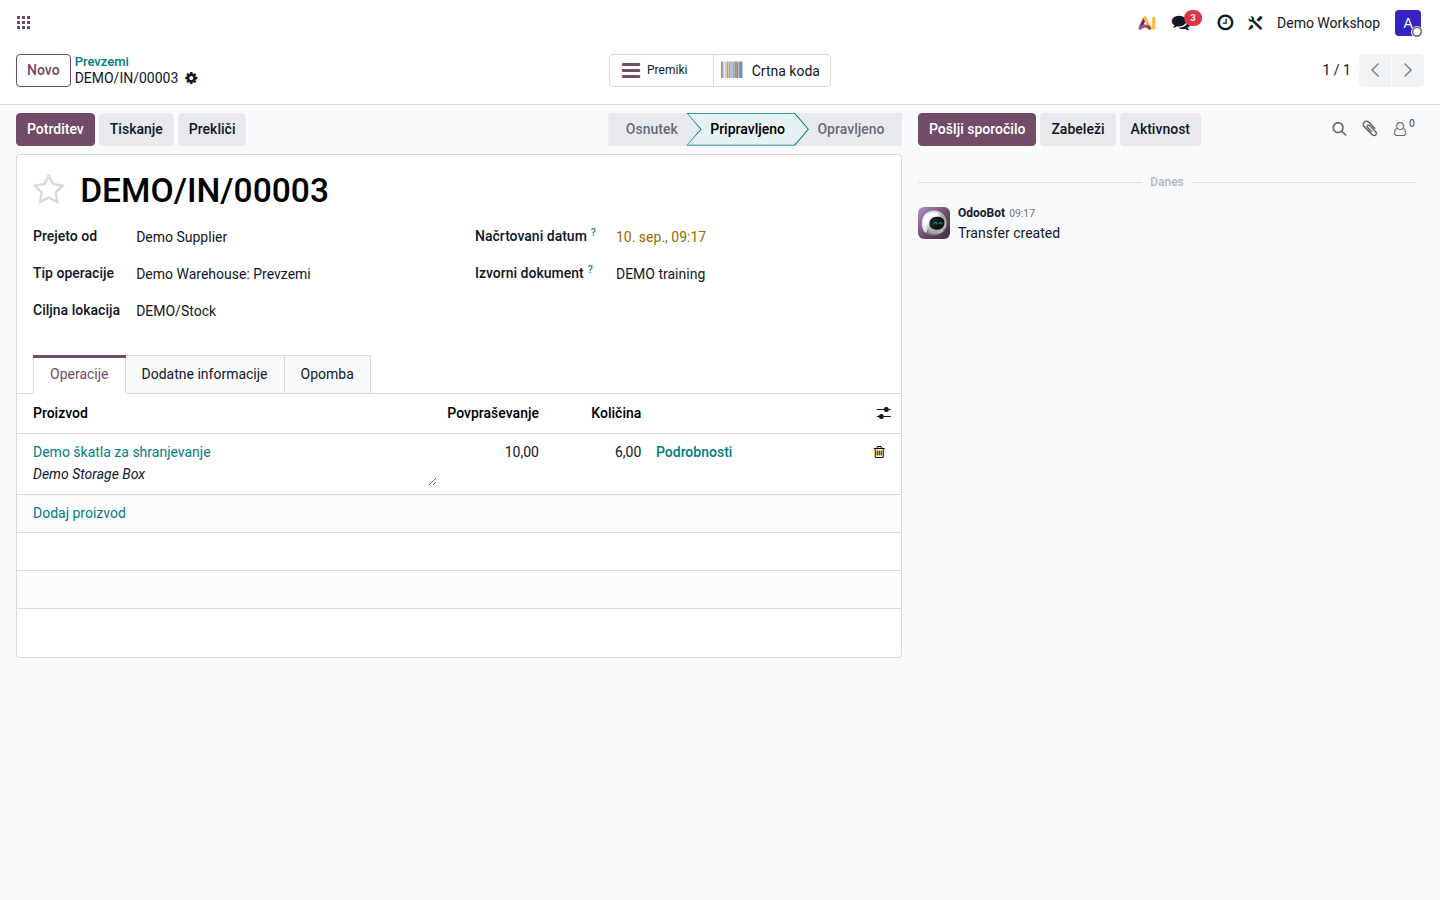Open column settings for the operations table
The width and height of the screenshot is (1440, 900).
883,413
